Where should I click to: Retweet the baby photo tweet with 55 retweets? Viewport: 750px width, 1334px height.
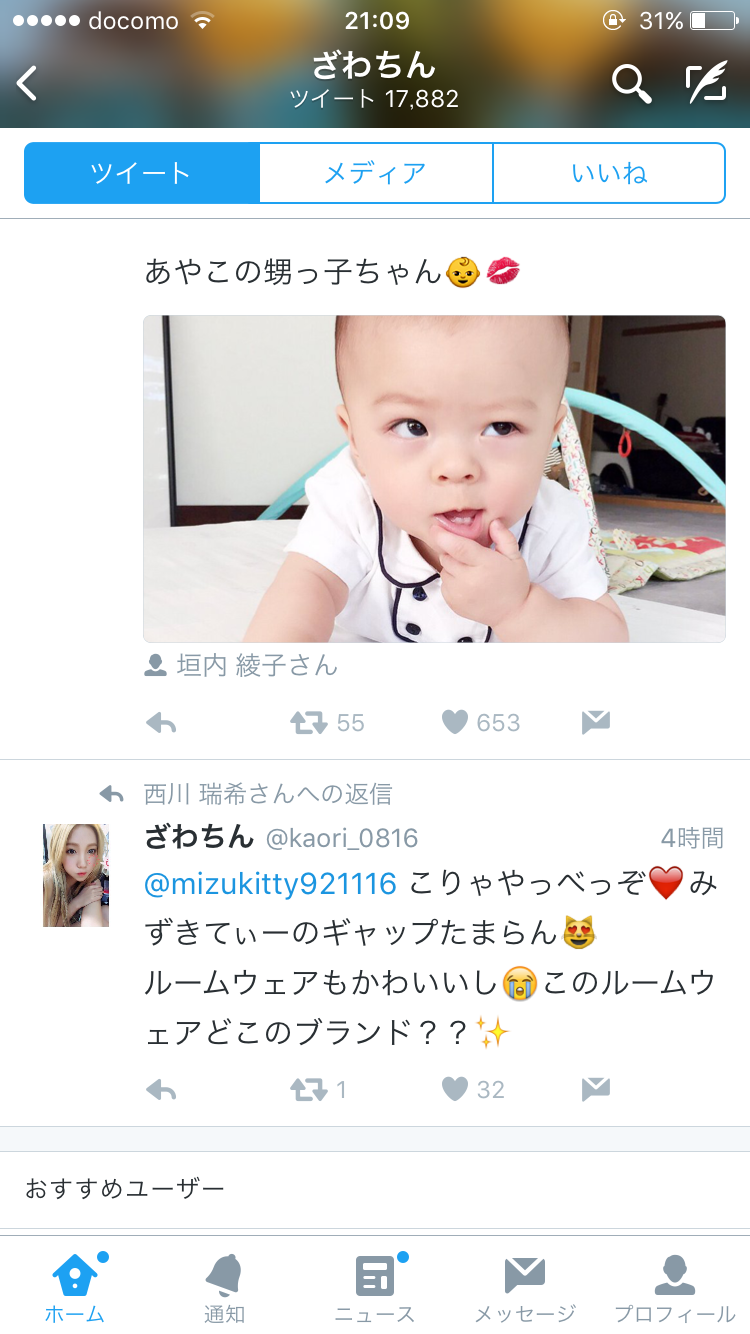coord(309,723)
